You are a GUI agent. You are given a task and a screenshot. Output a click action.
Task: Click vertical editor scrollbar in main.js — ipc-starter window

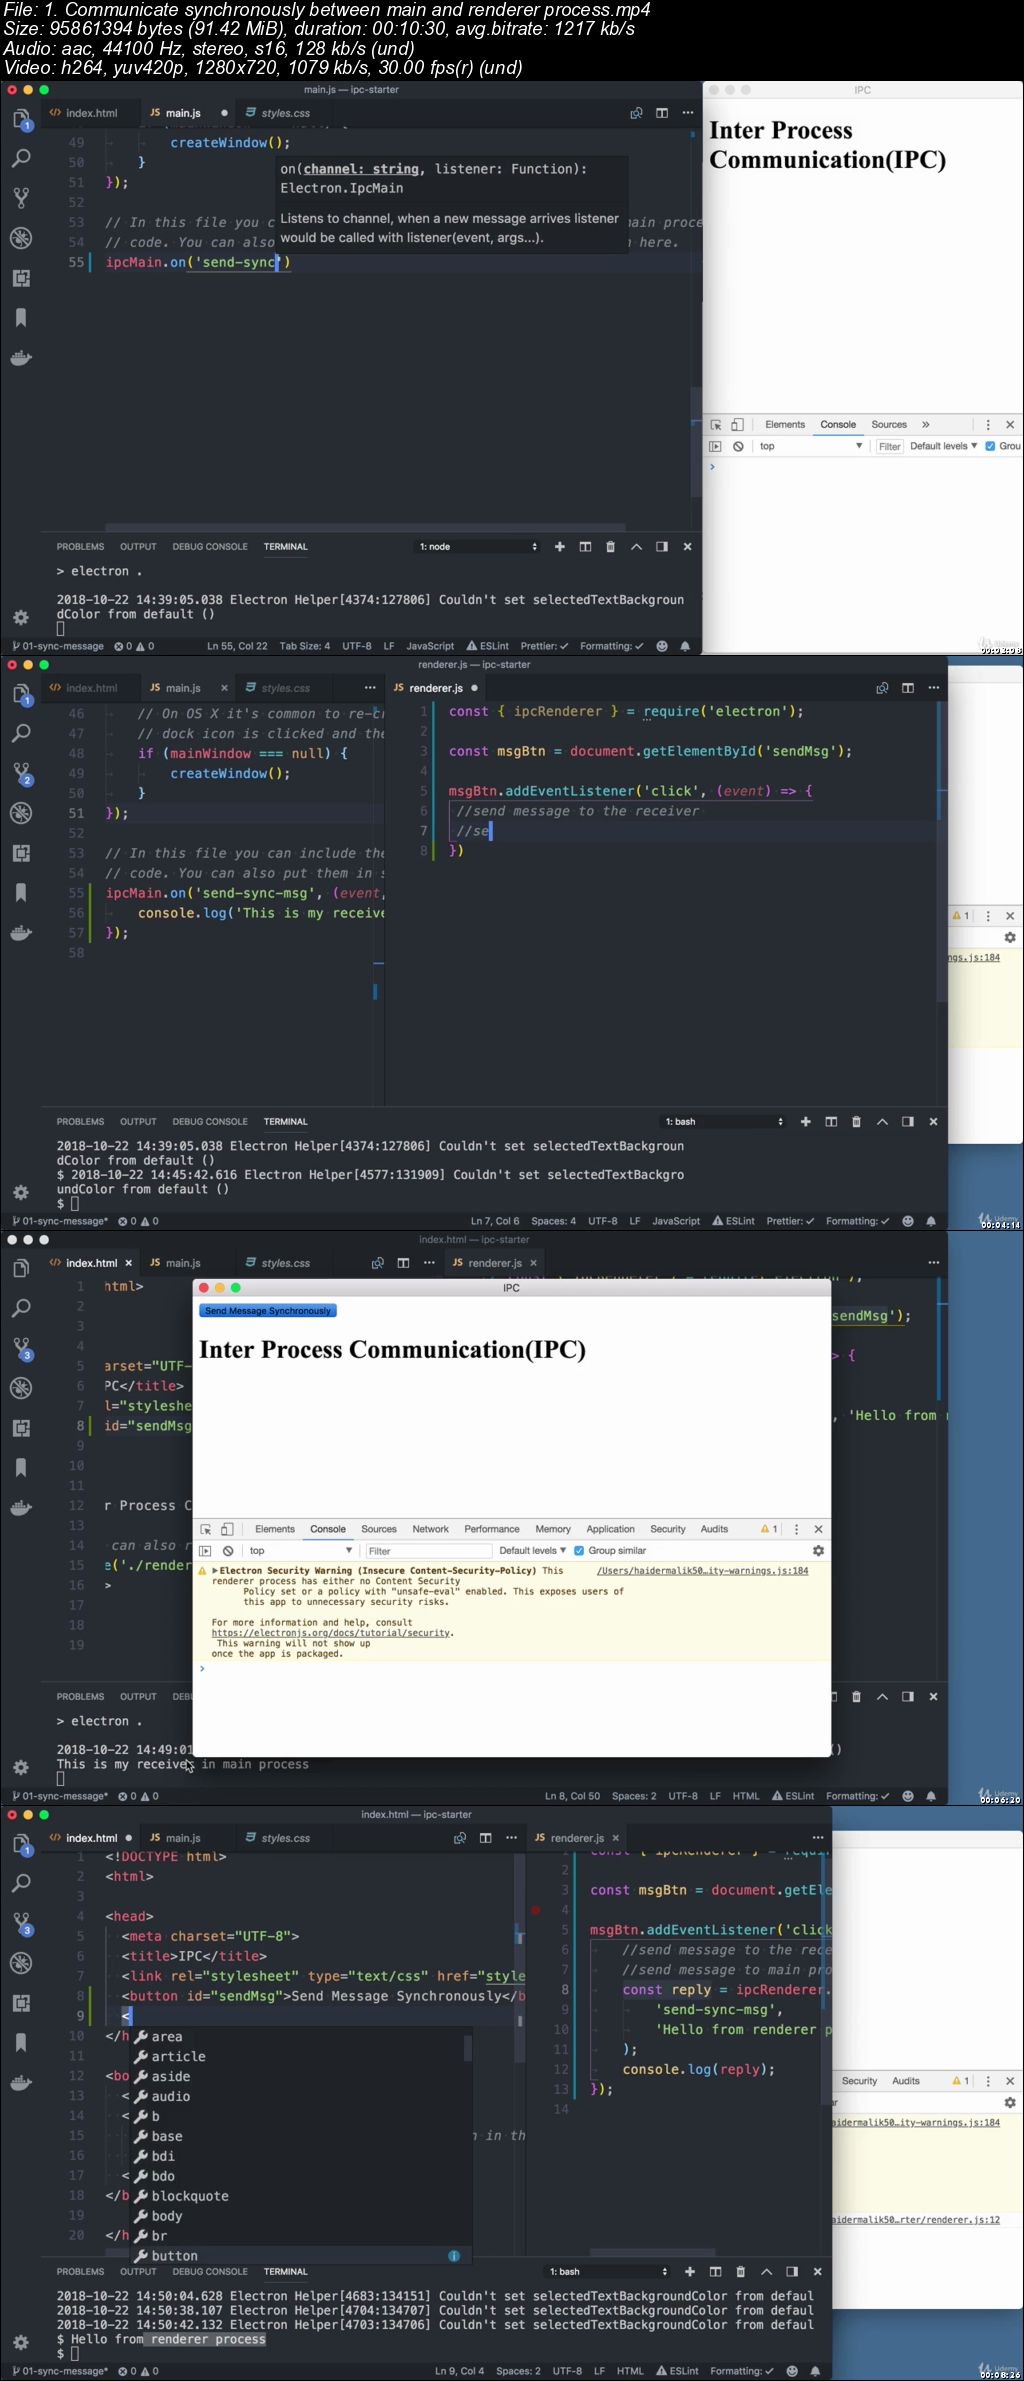(696, 440)
